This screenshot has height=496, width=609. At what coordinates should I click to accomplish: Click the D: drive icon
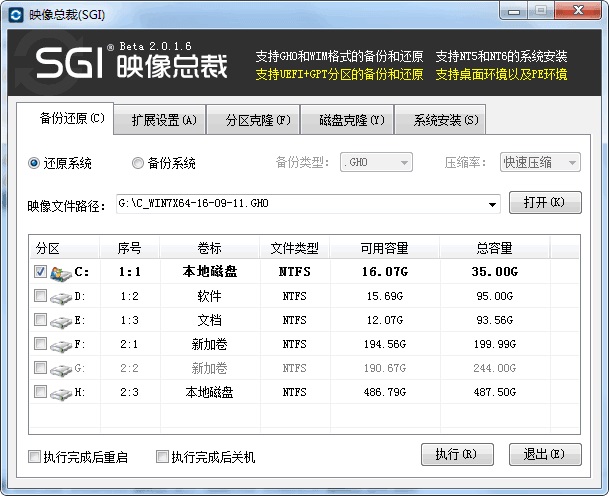pos(59,296)
